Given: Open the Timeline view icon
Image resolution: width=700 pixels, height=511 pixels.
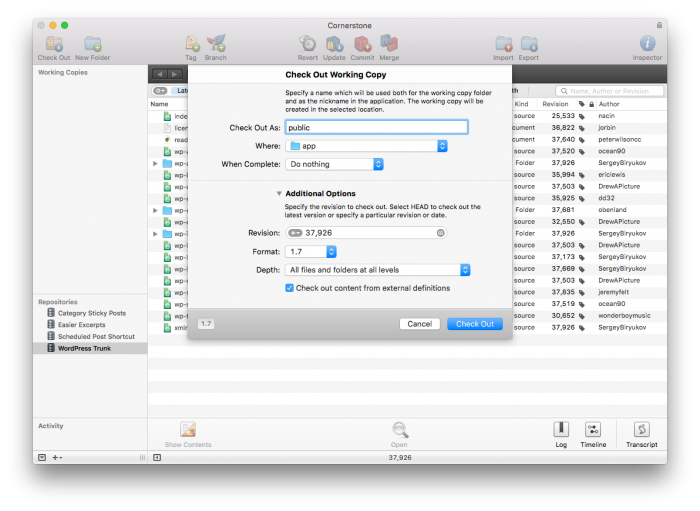Looking at the screenshot, I should pos(593,429).
